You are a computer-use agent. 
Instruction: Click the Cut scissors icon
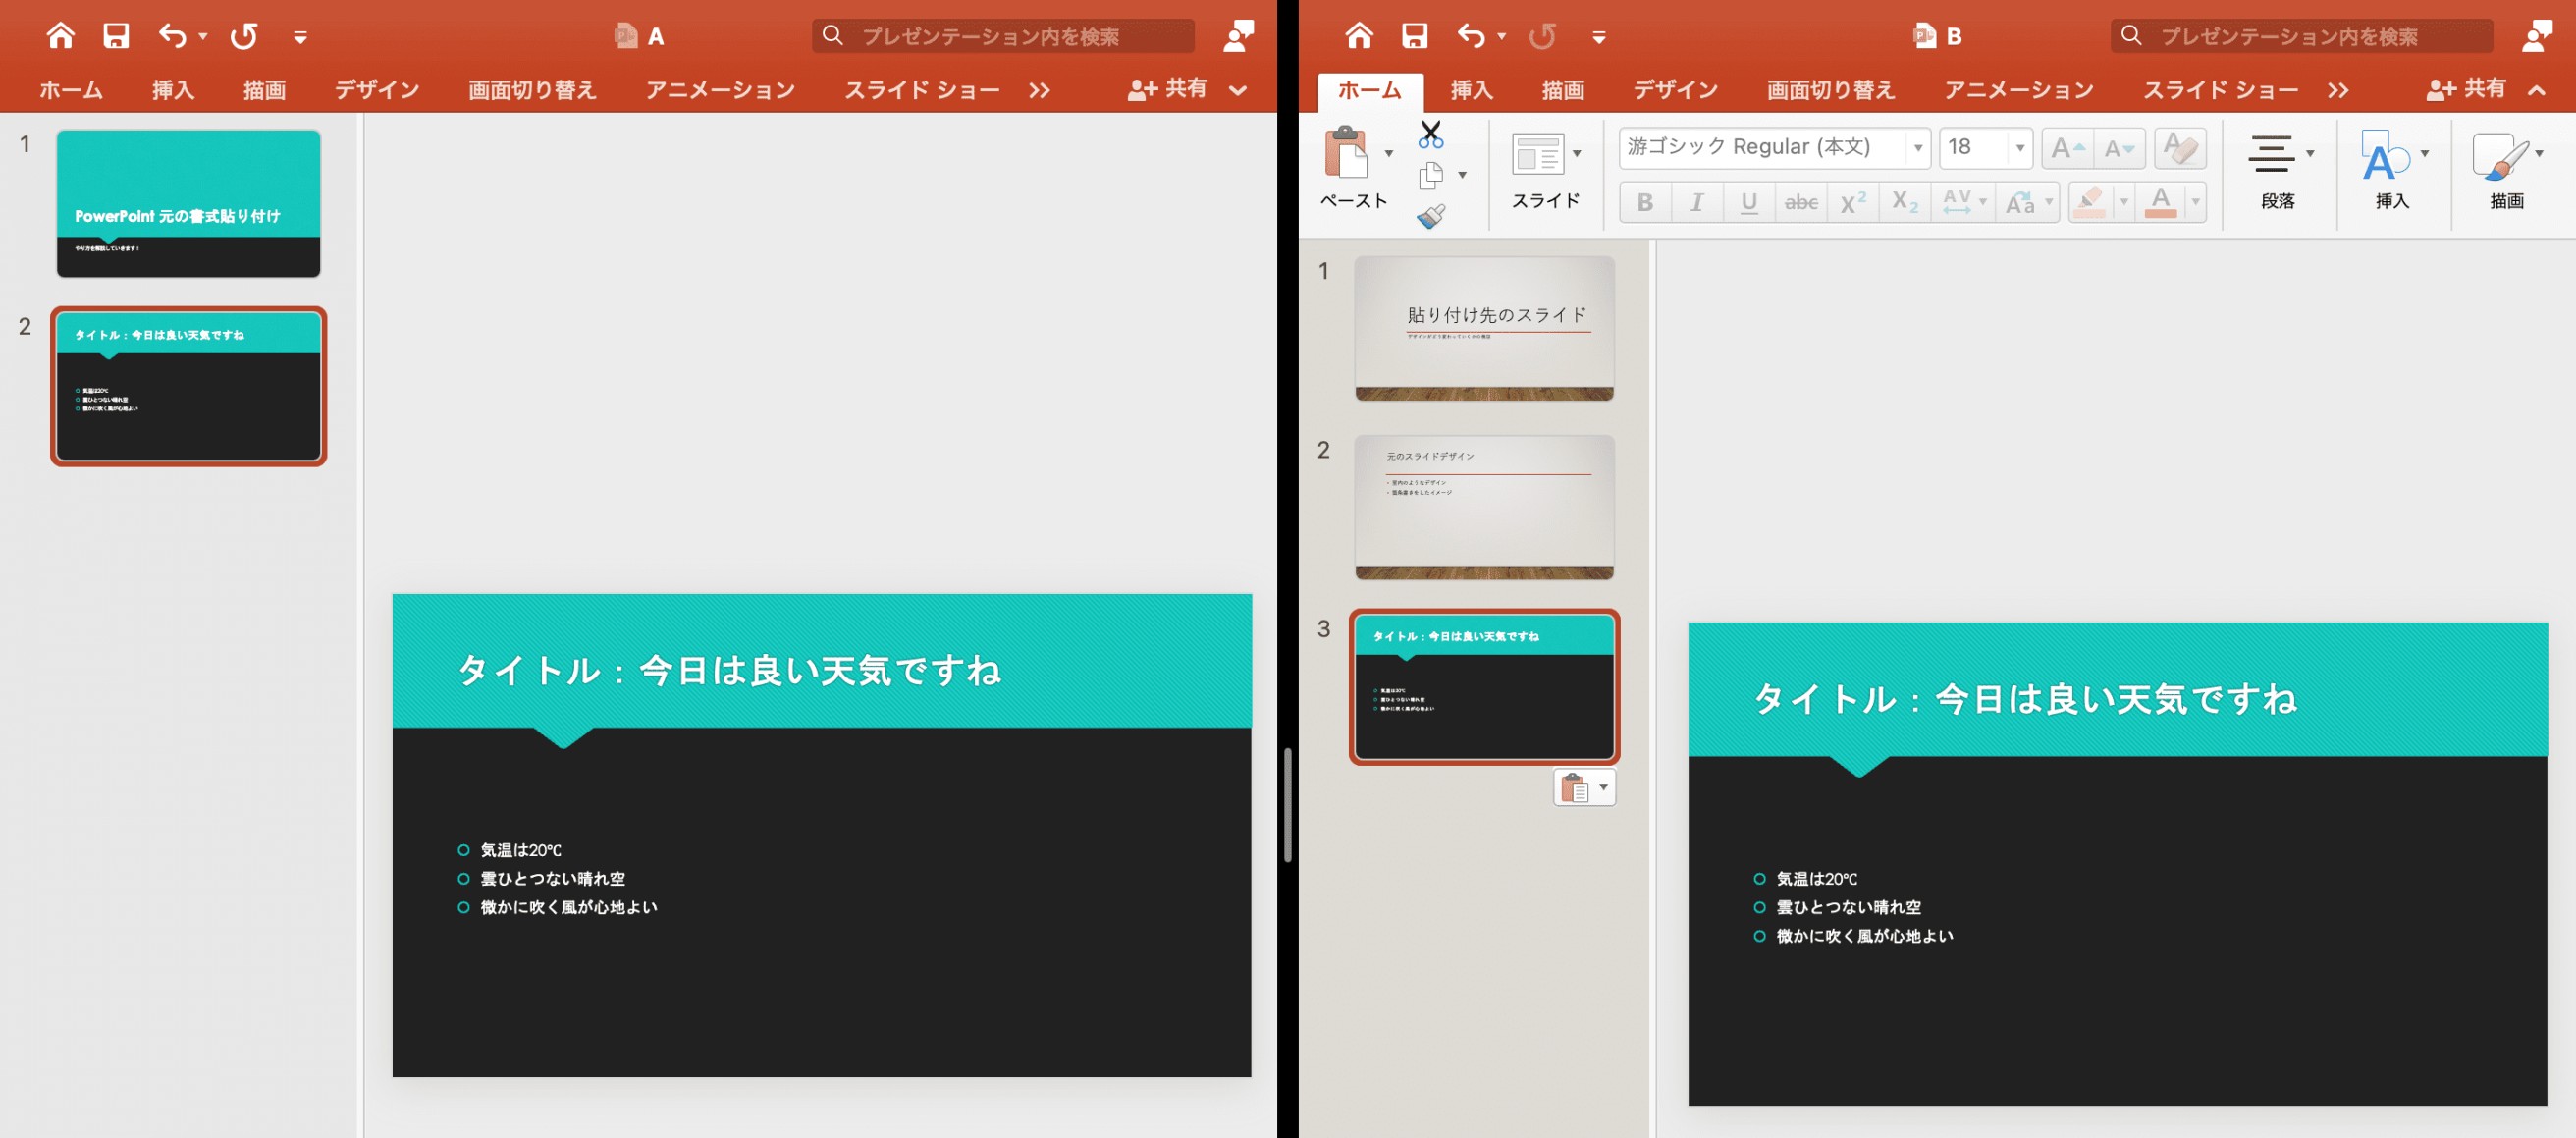tap(1431, 134)
